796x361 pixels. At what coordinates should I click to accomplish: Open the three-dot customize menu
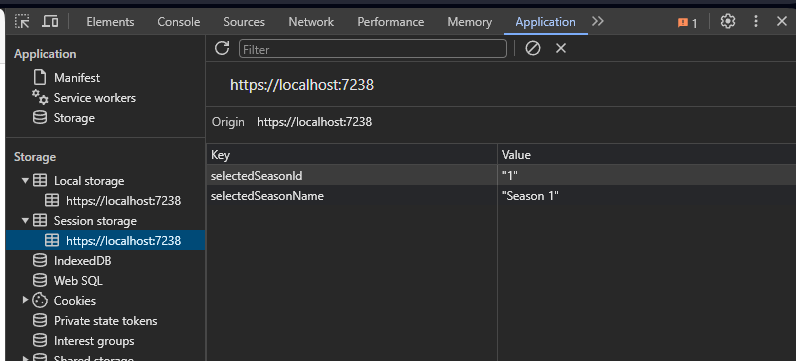click(x=756, y=21)
